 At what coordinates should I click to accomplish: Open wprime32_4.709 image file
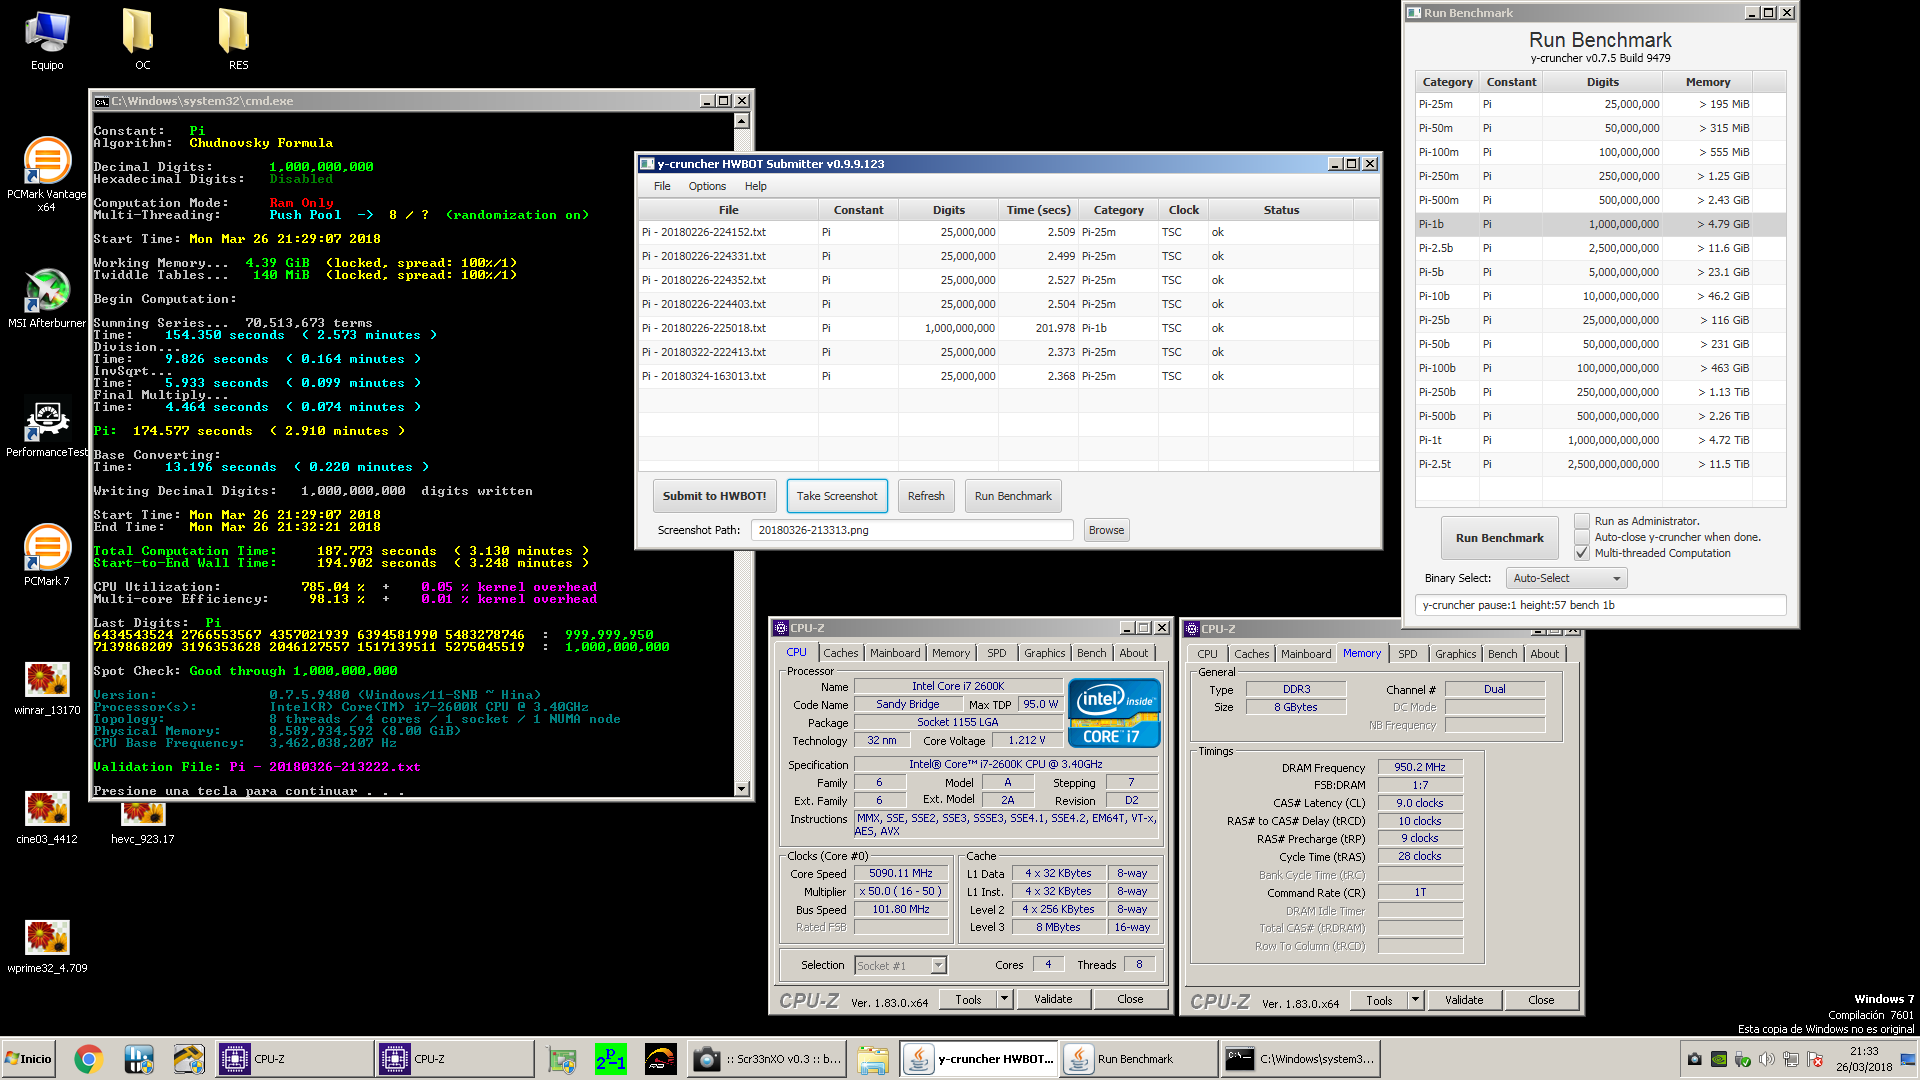pyautogui.click(x=47, y=946)
